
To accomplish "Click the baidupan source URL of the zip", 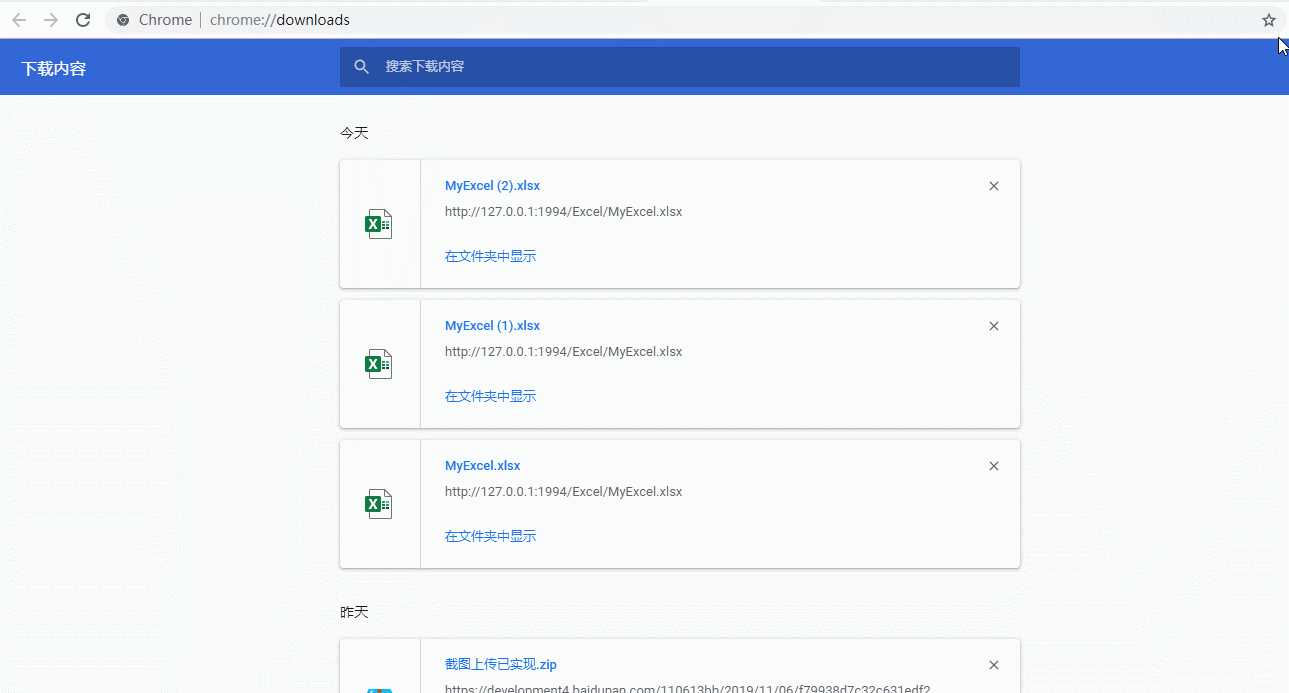I will tap(687, 689).
